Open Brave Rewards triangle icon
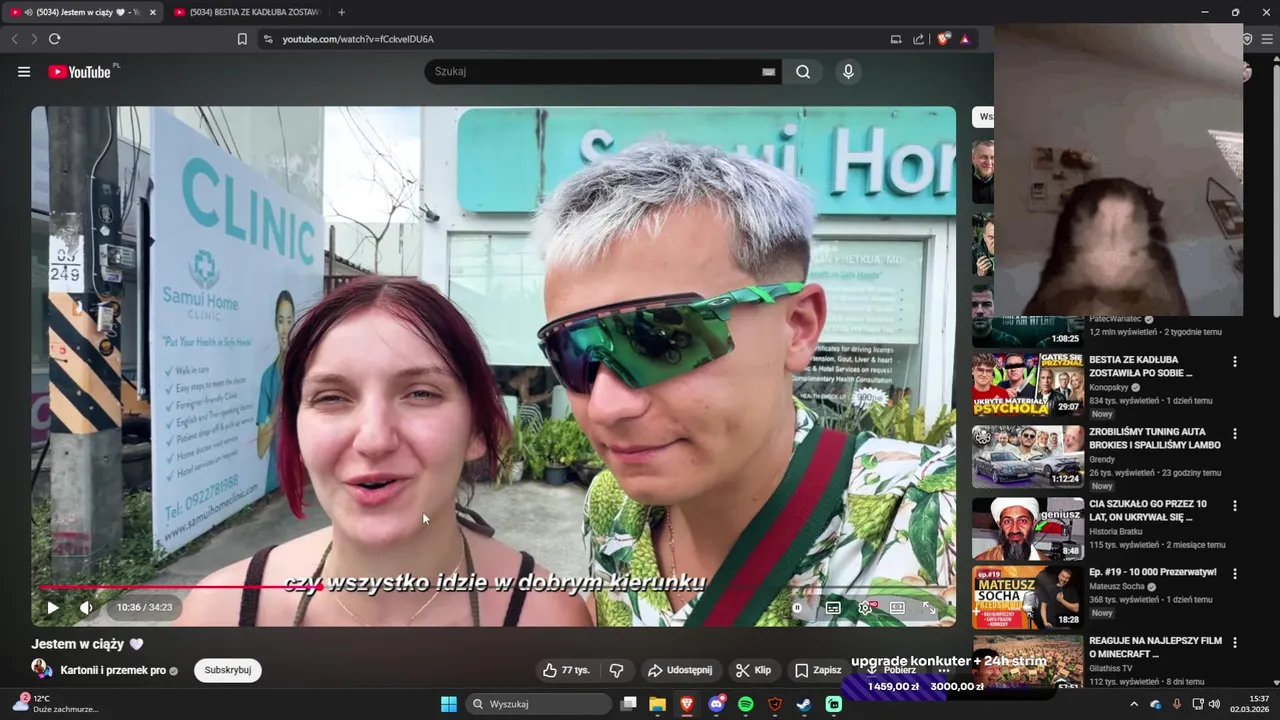1280x720 pixels. click(965, 39)
